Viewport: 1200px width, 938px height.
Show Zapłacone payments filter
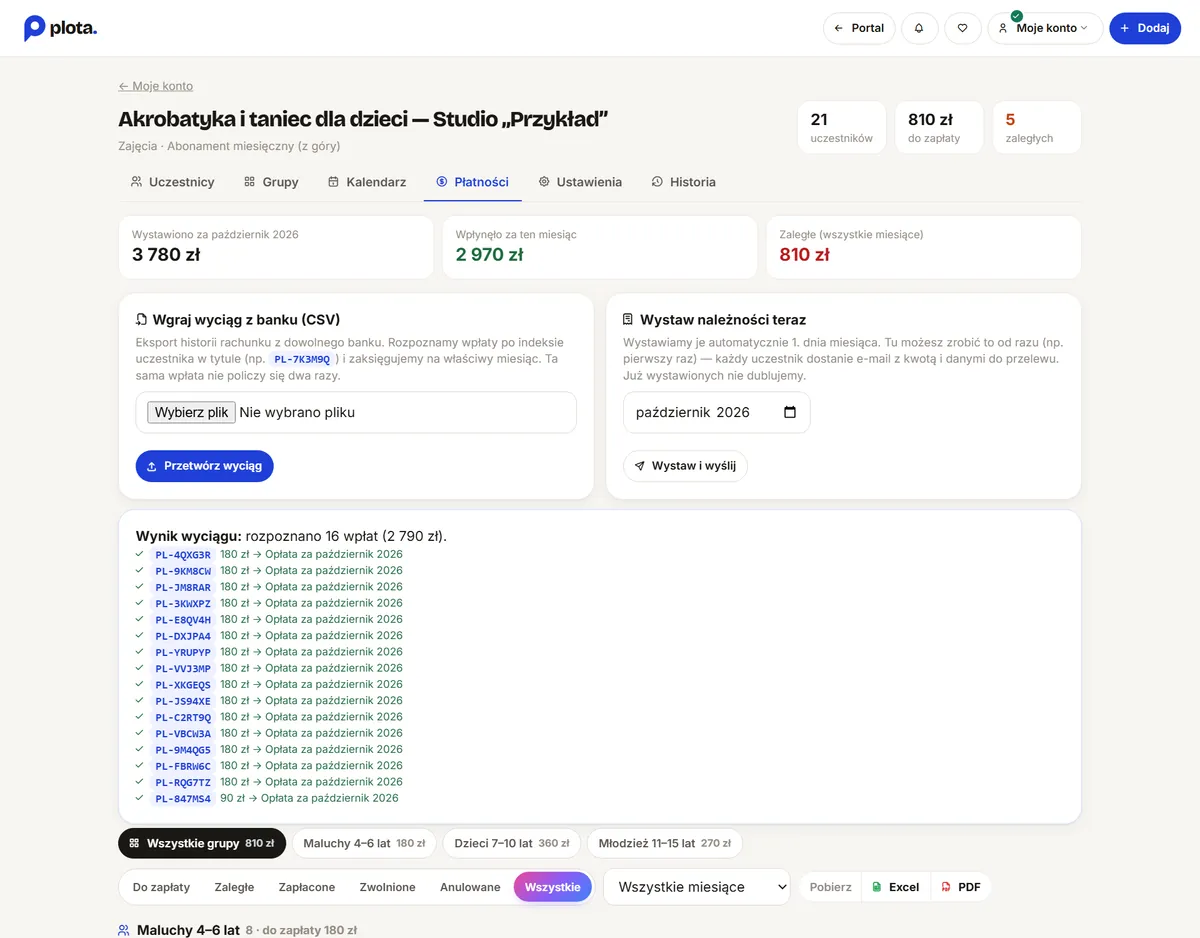[307, 887]
